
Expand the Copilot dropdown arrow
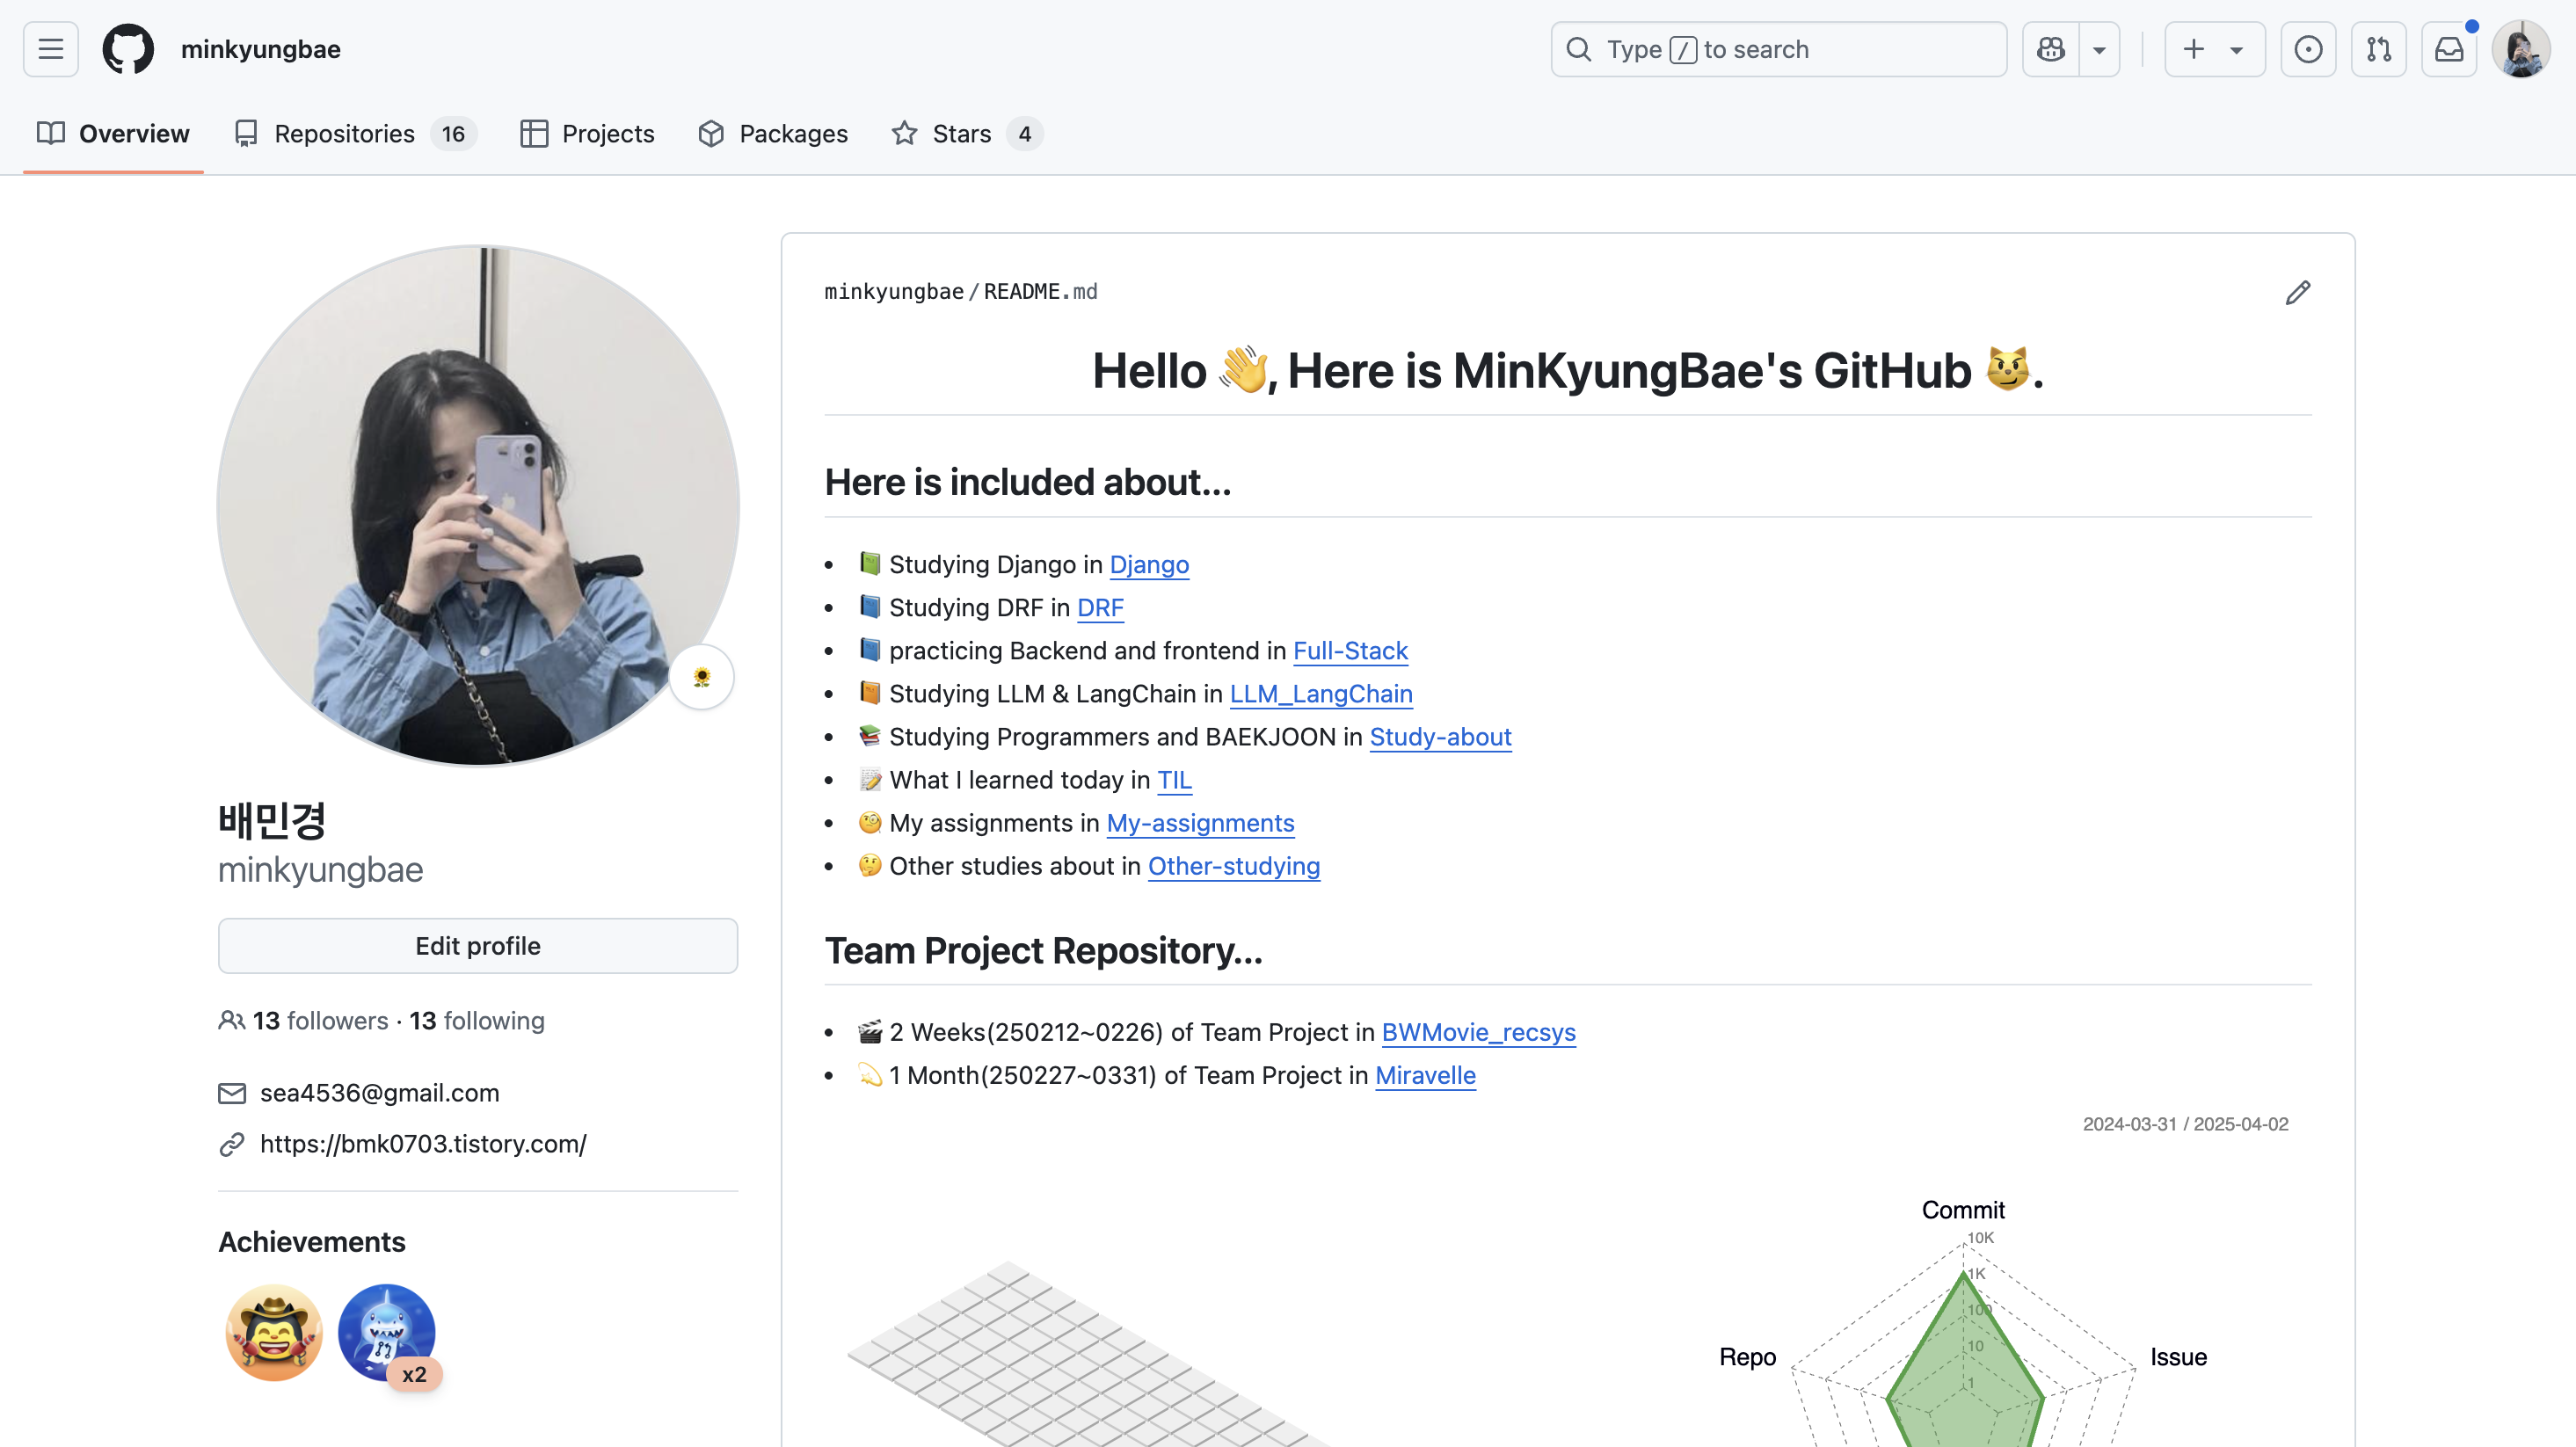(x=2099, y=49)
